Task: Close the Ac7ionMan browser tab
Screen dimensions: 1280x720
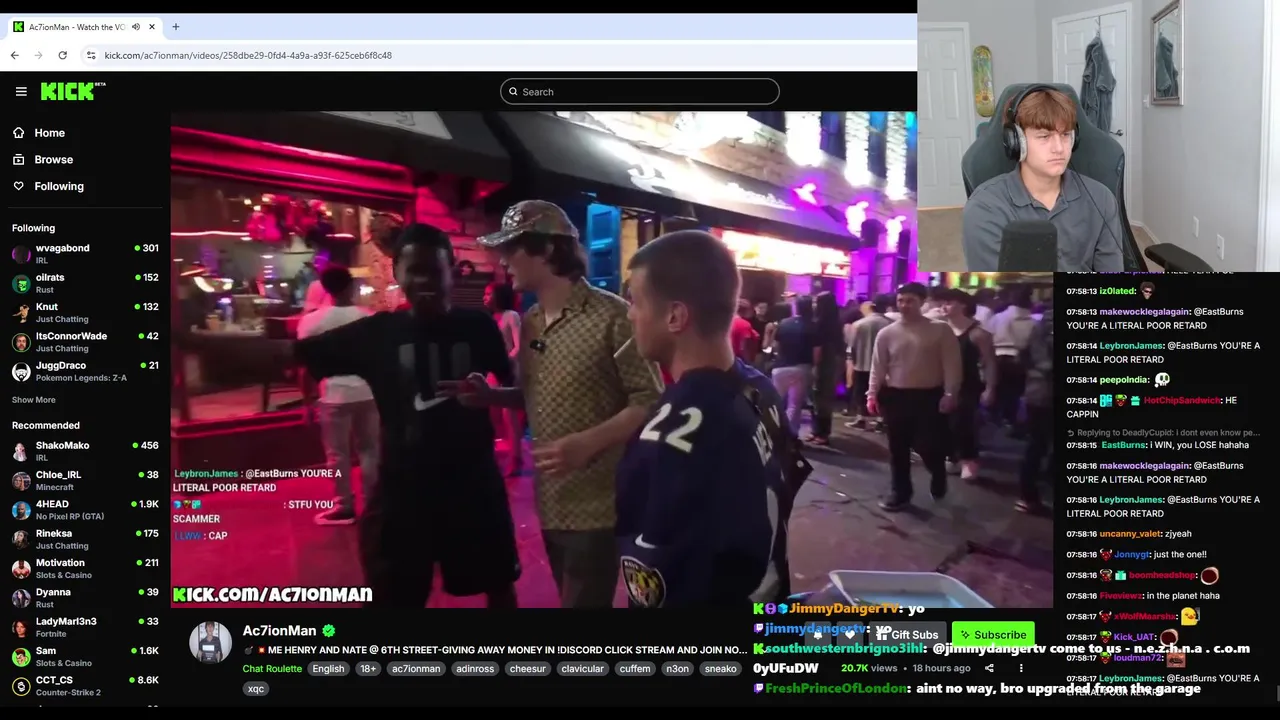Action: click(x=152, y=27)
